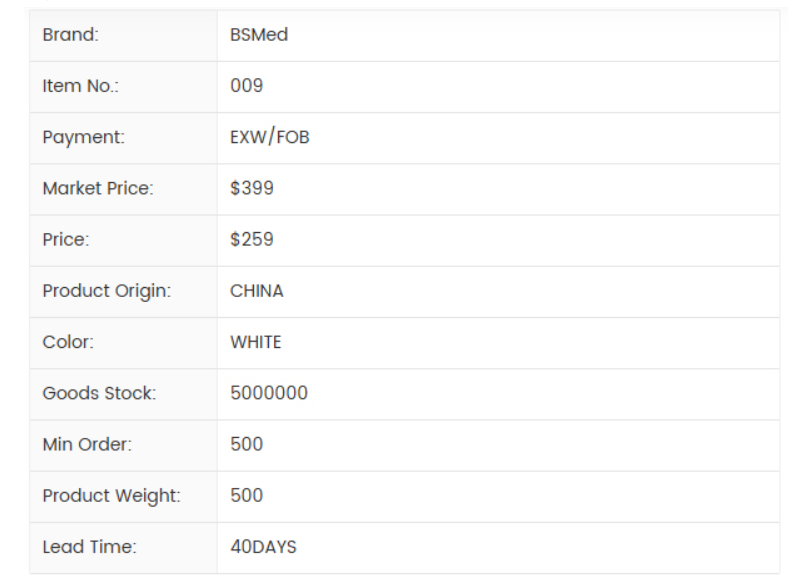Select the 5000000 stock value

(269, 394)
